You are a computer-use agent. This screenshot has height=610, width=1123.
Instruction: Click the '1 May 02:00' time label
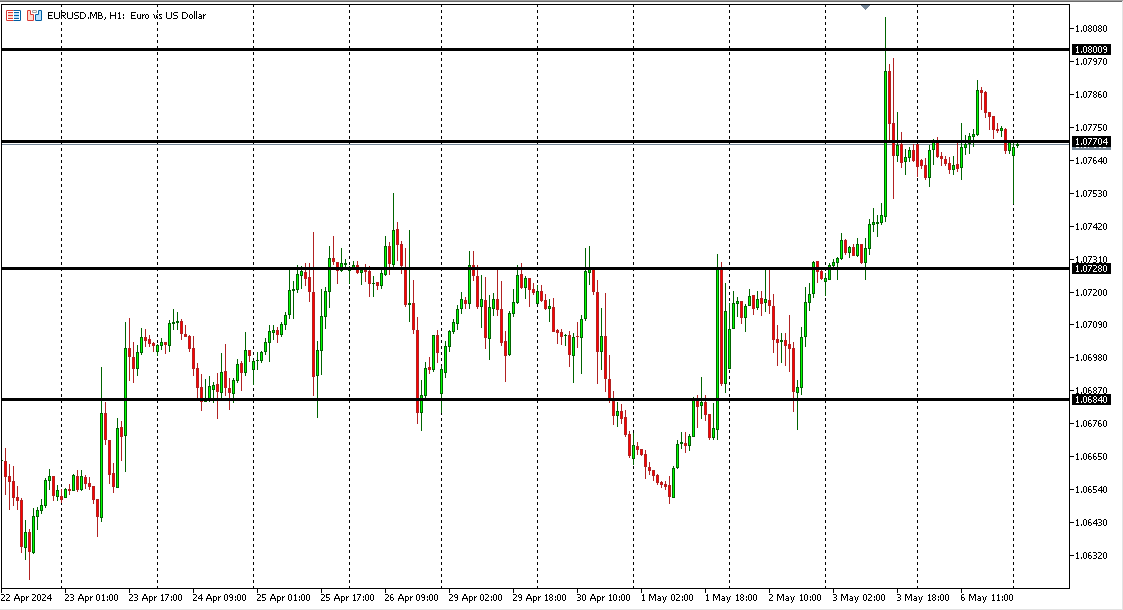coord(667,598)
